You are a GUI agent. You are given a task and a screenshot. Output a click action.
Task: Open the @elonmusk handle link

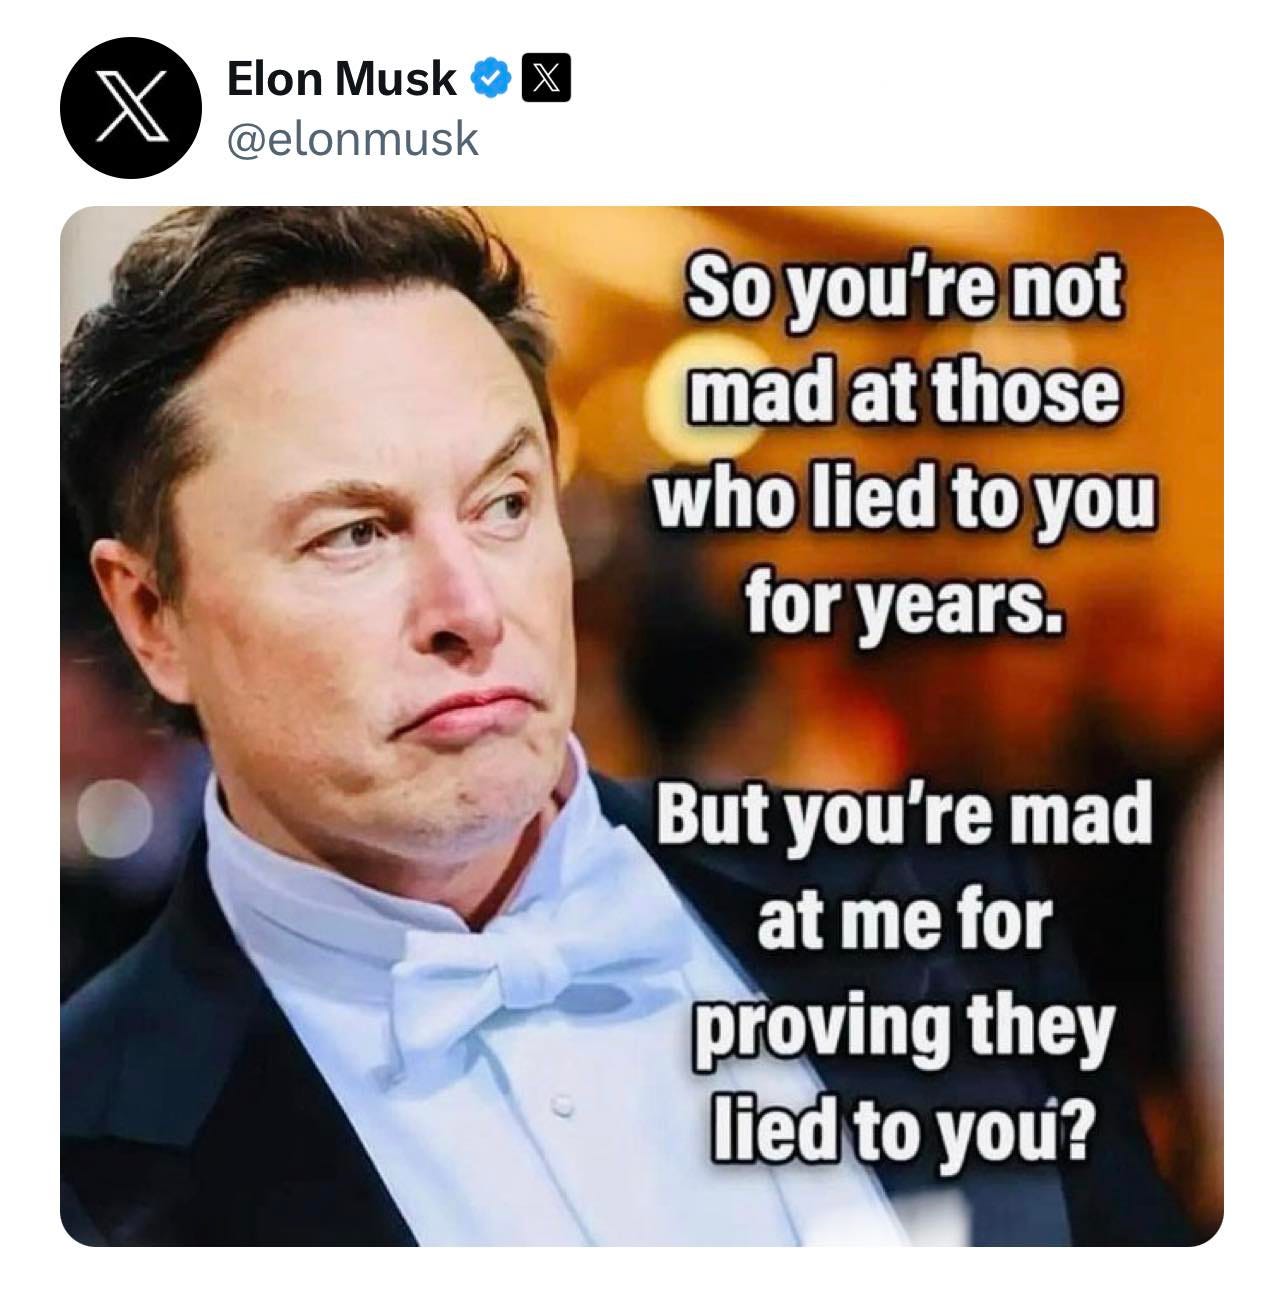(353, 139)
